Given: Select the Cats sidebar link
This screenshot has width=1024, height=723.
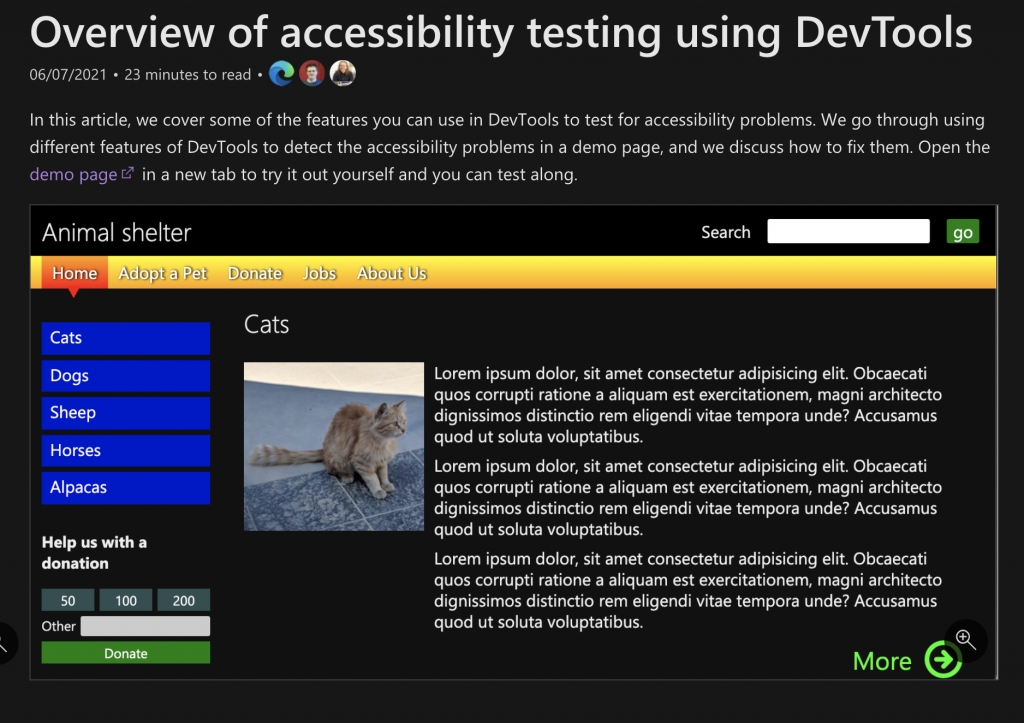Looking at the screenshot, I should (x=126, y=338).
